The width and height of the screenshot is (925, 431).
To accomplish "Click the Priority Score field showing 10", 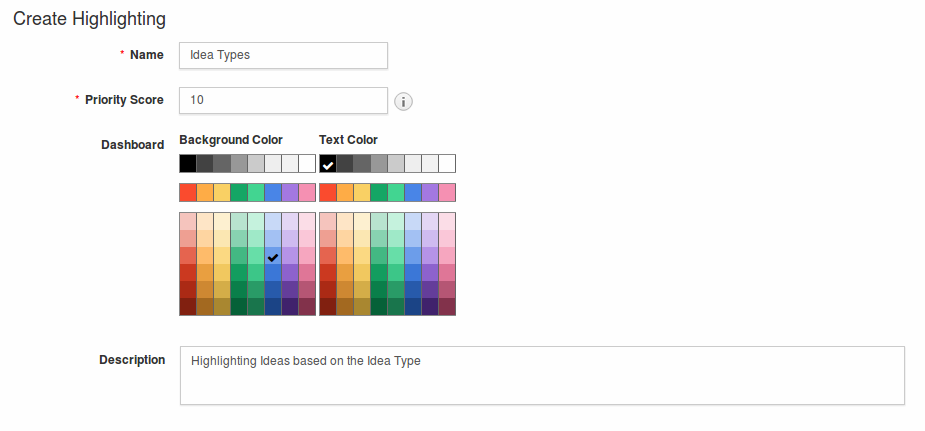I will 283,100.
